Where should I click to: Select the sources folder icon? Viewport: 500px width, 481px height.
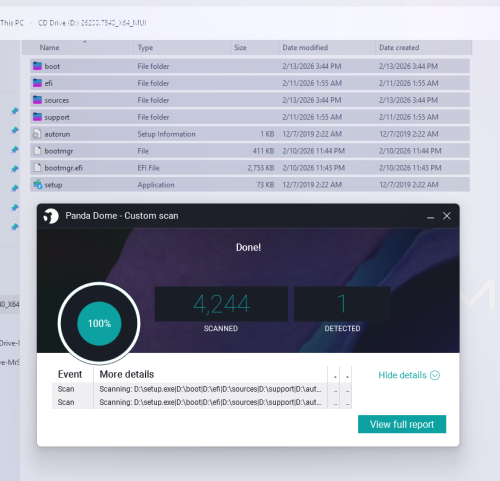pyautogui.click(x=37, y=100)
